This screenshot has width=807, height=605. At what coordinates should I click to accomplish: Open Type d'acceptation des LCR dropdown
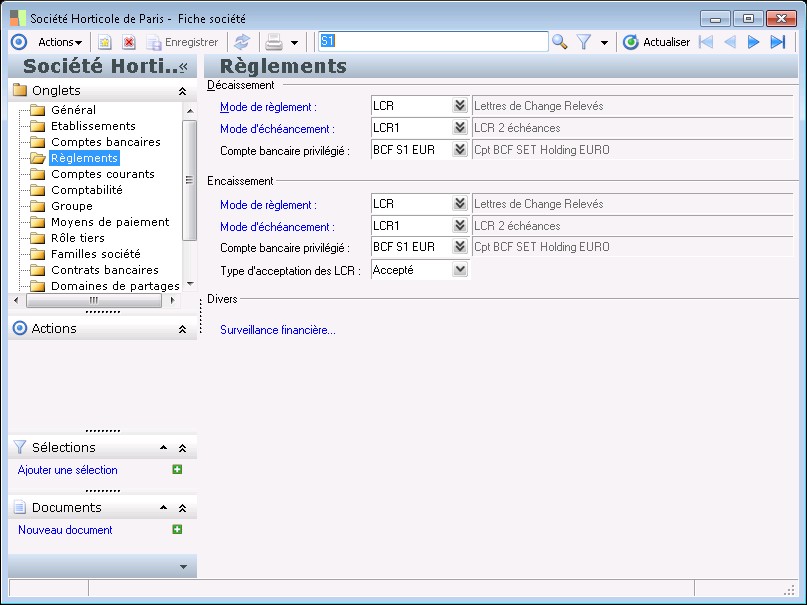pyautogui.click(x=459, y=269)
